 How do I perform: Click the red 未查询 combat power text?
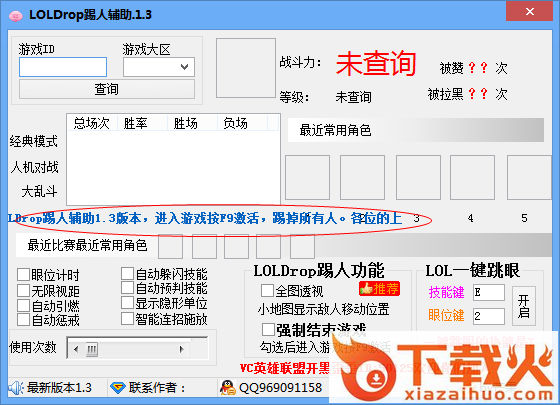376,64
